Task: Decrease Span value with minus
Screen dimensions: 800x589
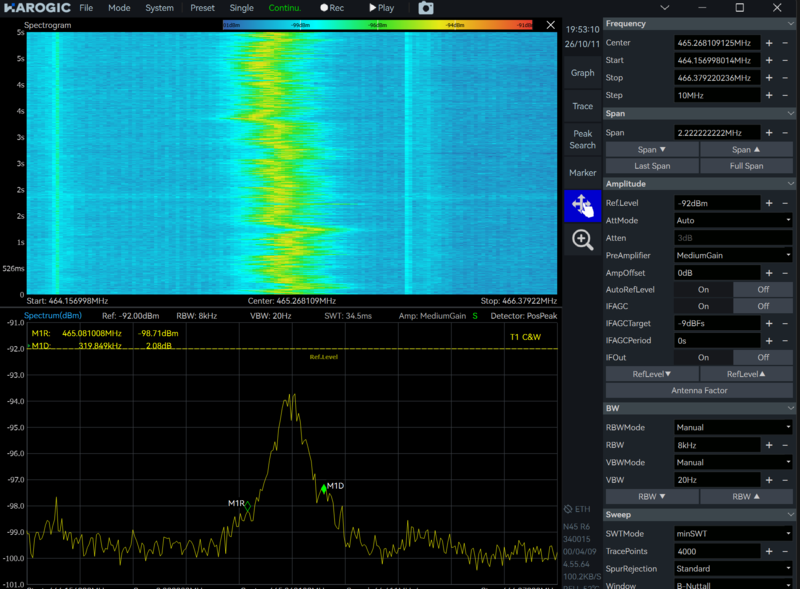Action: [x=785, y=133]
